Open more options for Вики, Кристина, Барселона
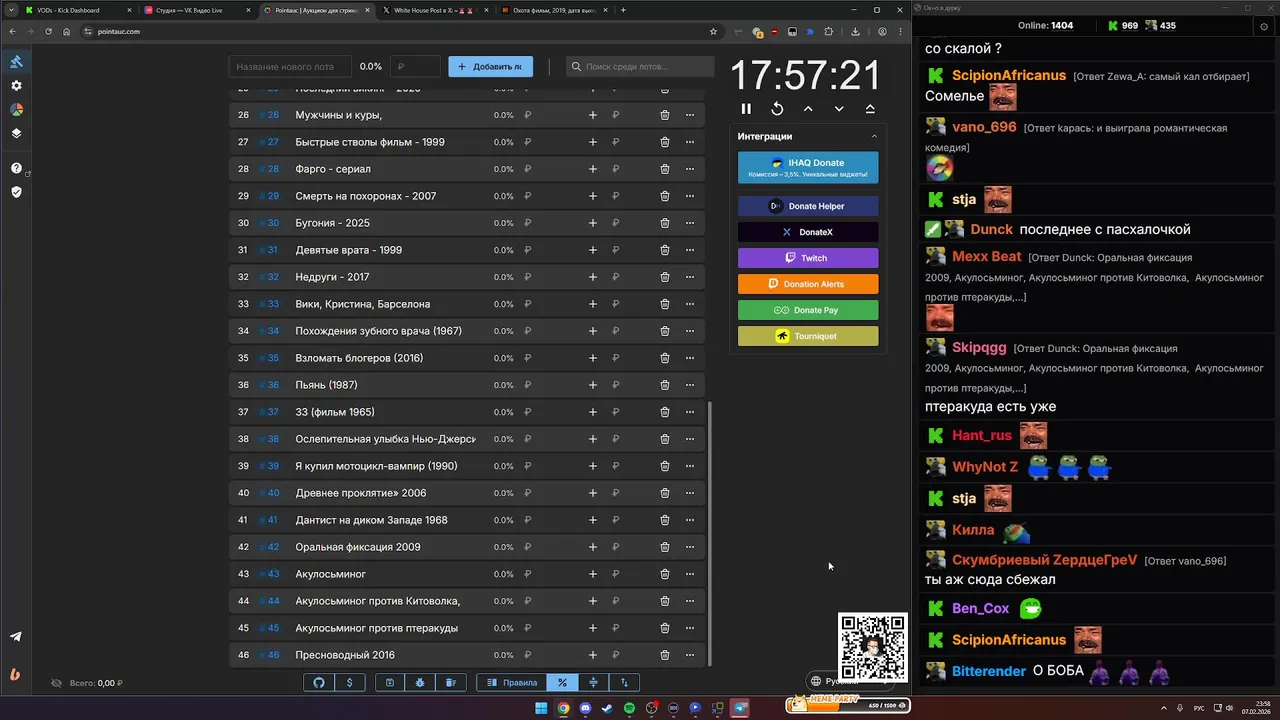 (x=690, y=304)
